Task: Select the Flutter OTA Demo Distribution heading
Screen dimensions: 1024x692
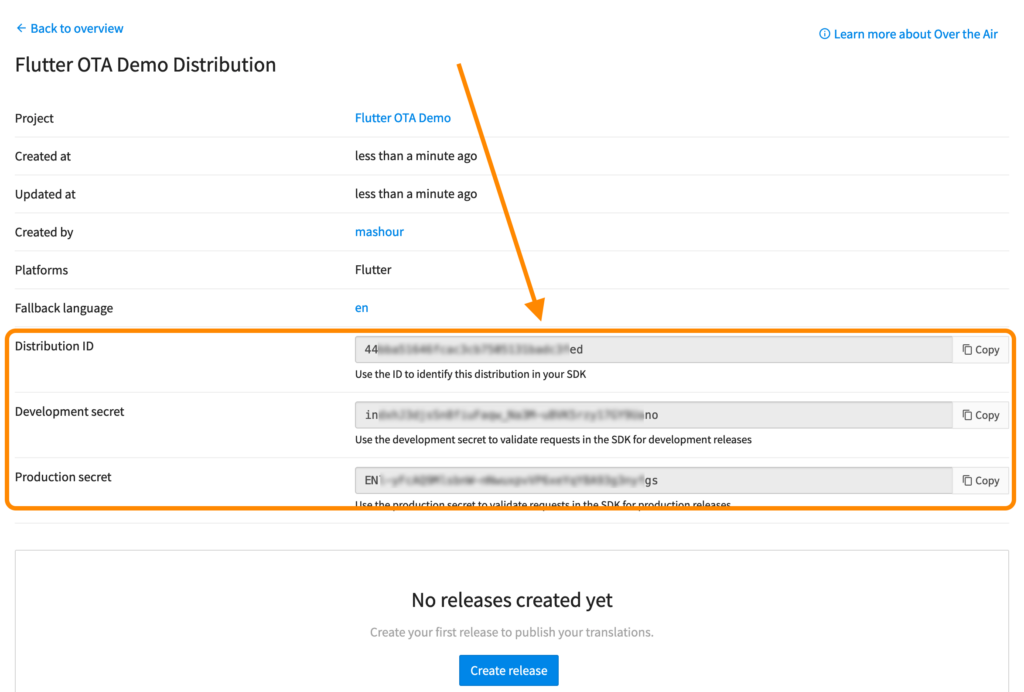Action: (146, 65)
